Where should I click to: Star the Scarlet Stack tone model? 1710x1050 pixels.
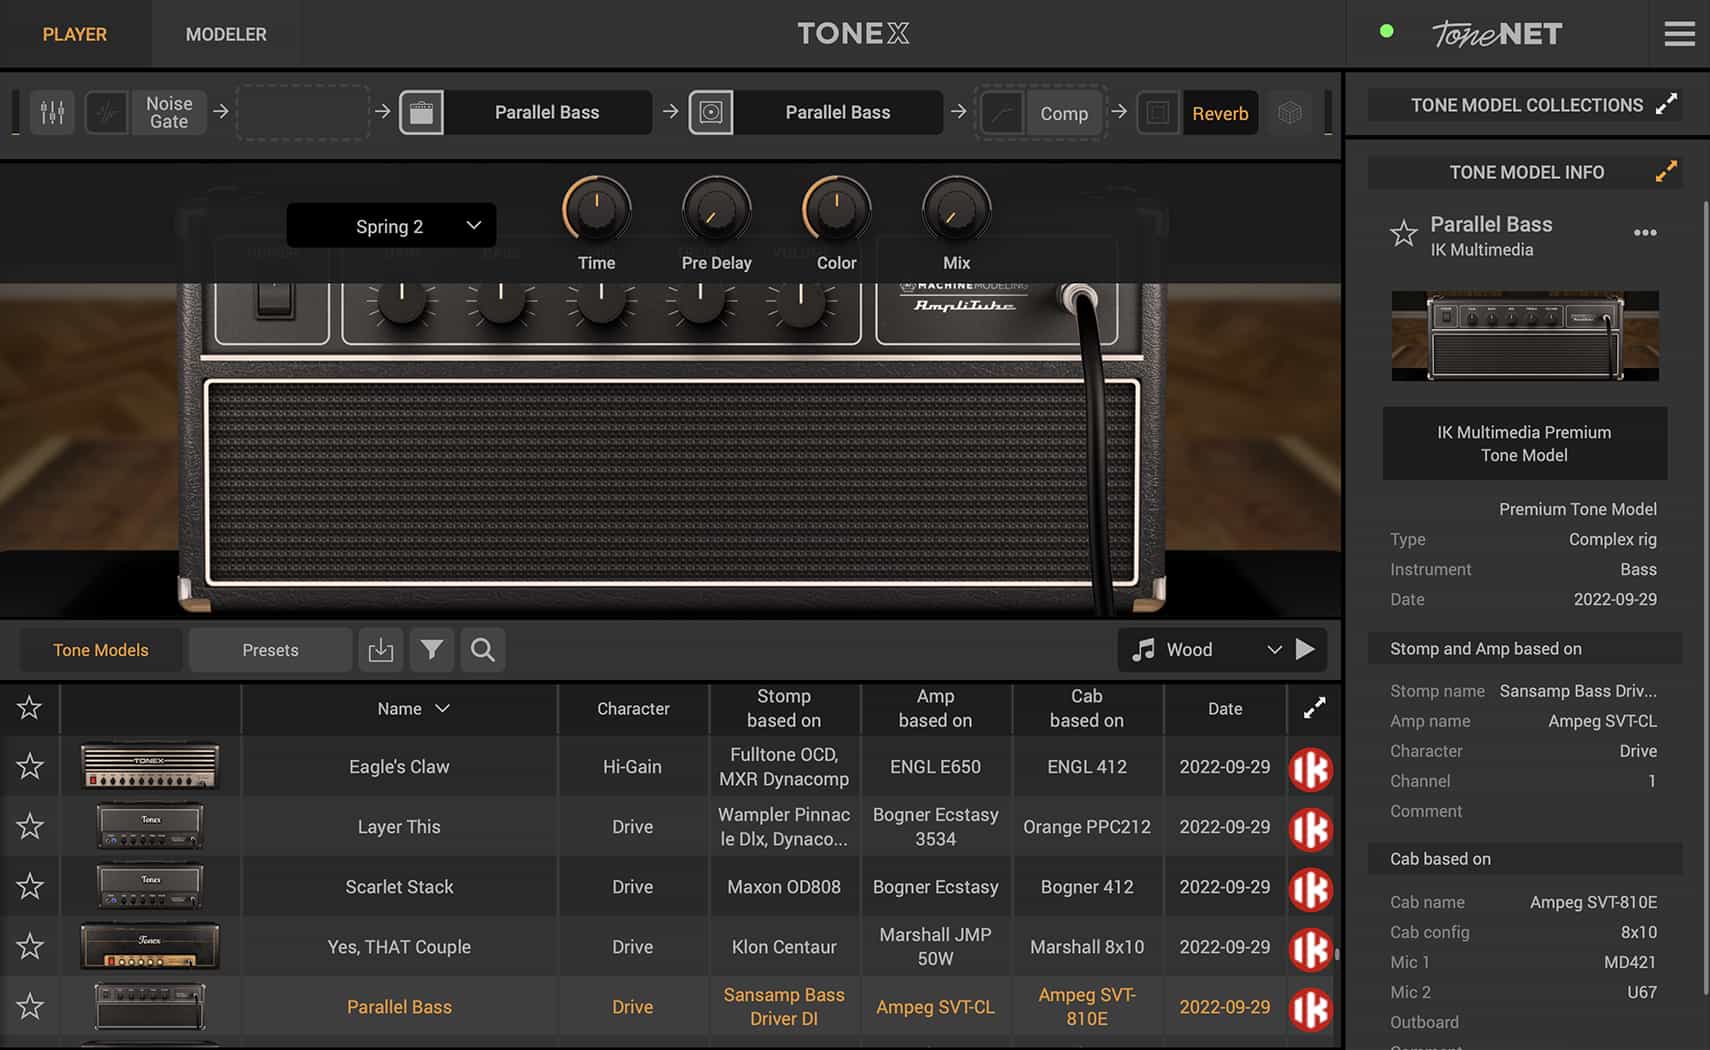point(29,886)
